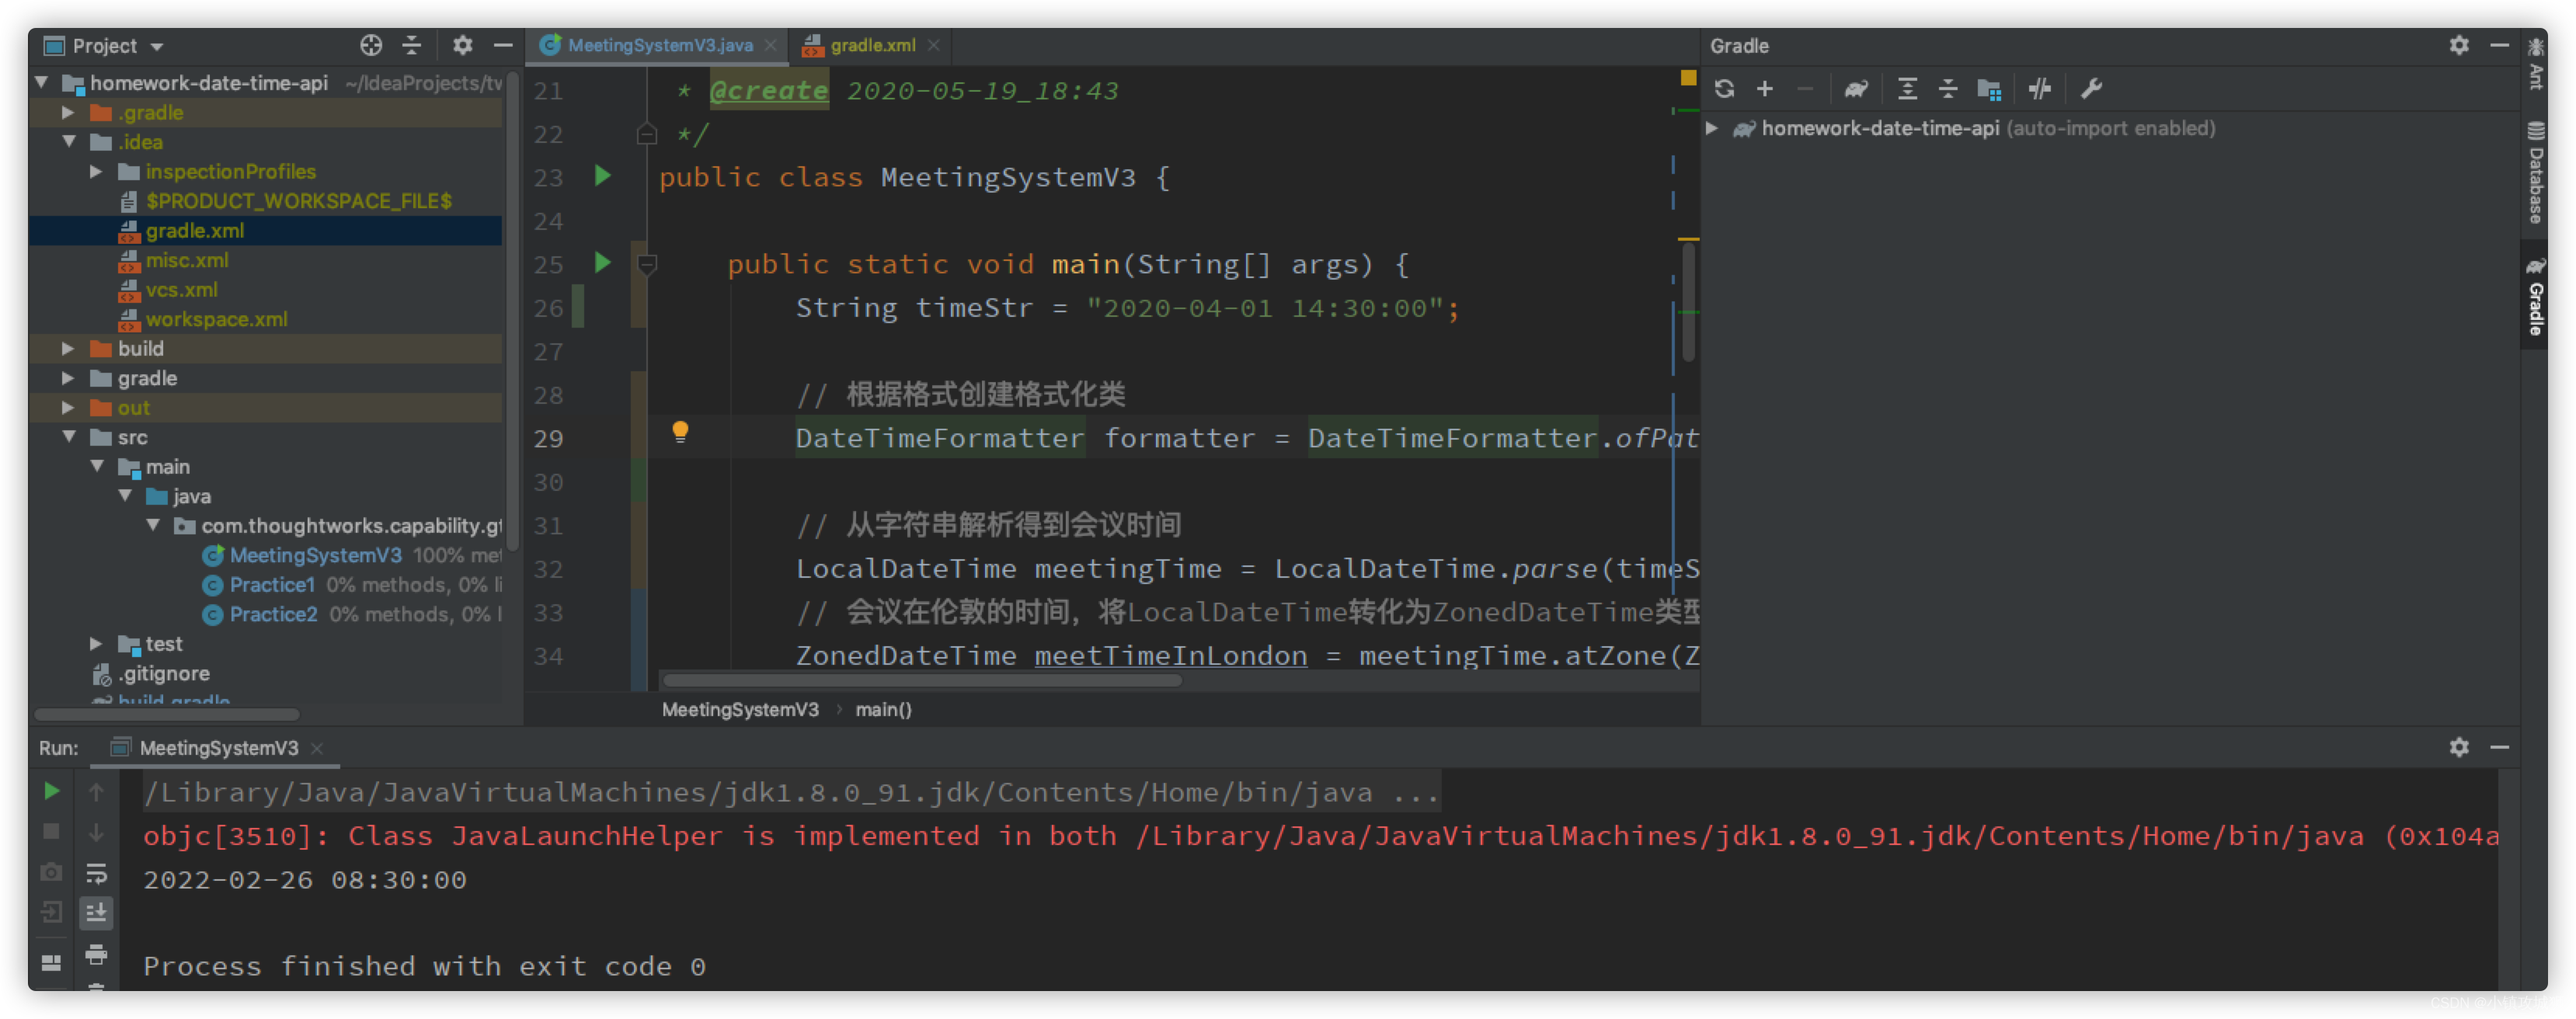Toggle Gradle offline mode icon
2576x1019 pixels.
click(x=2039, y=89)
